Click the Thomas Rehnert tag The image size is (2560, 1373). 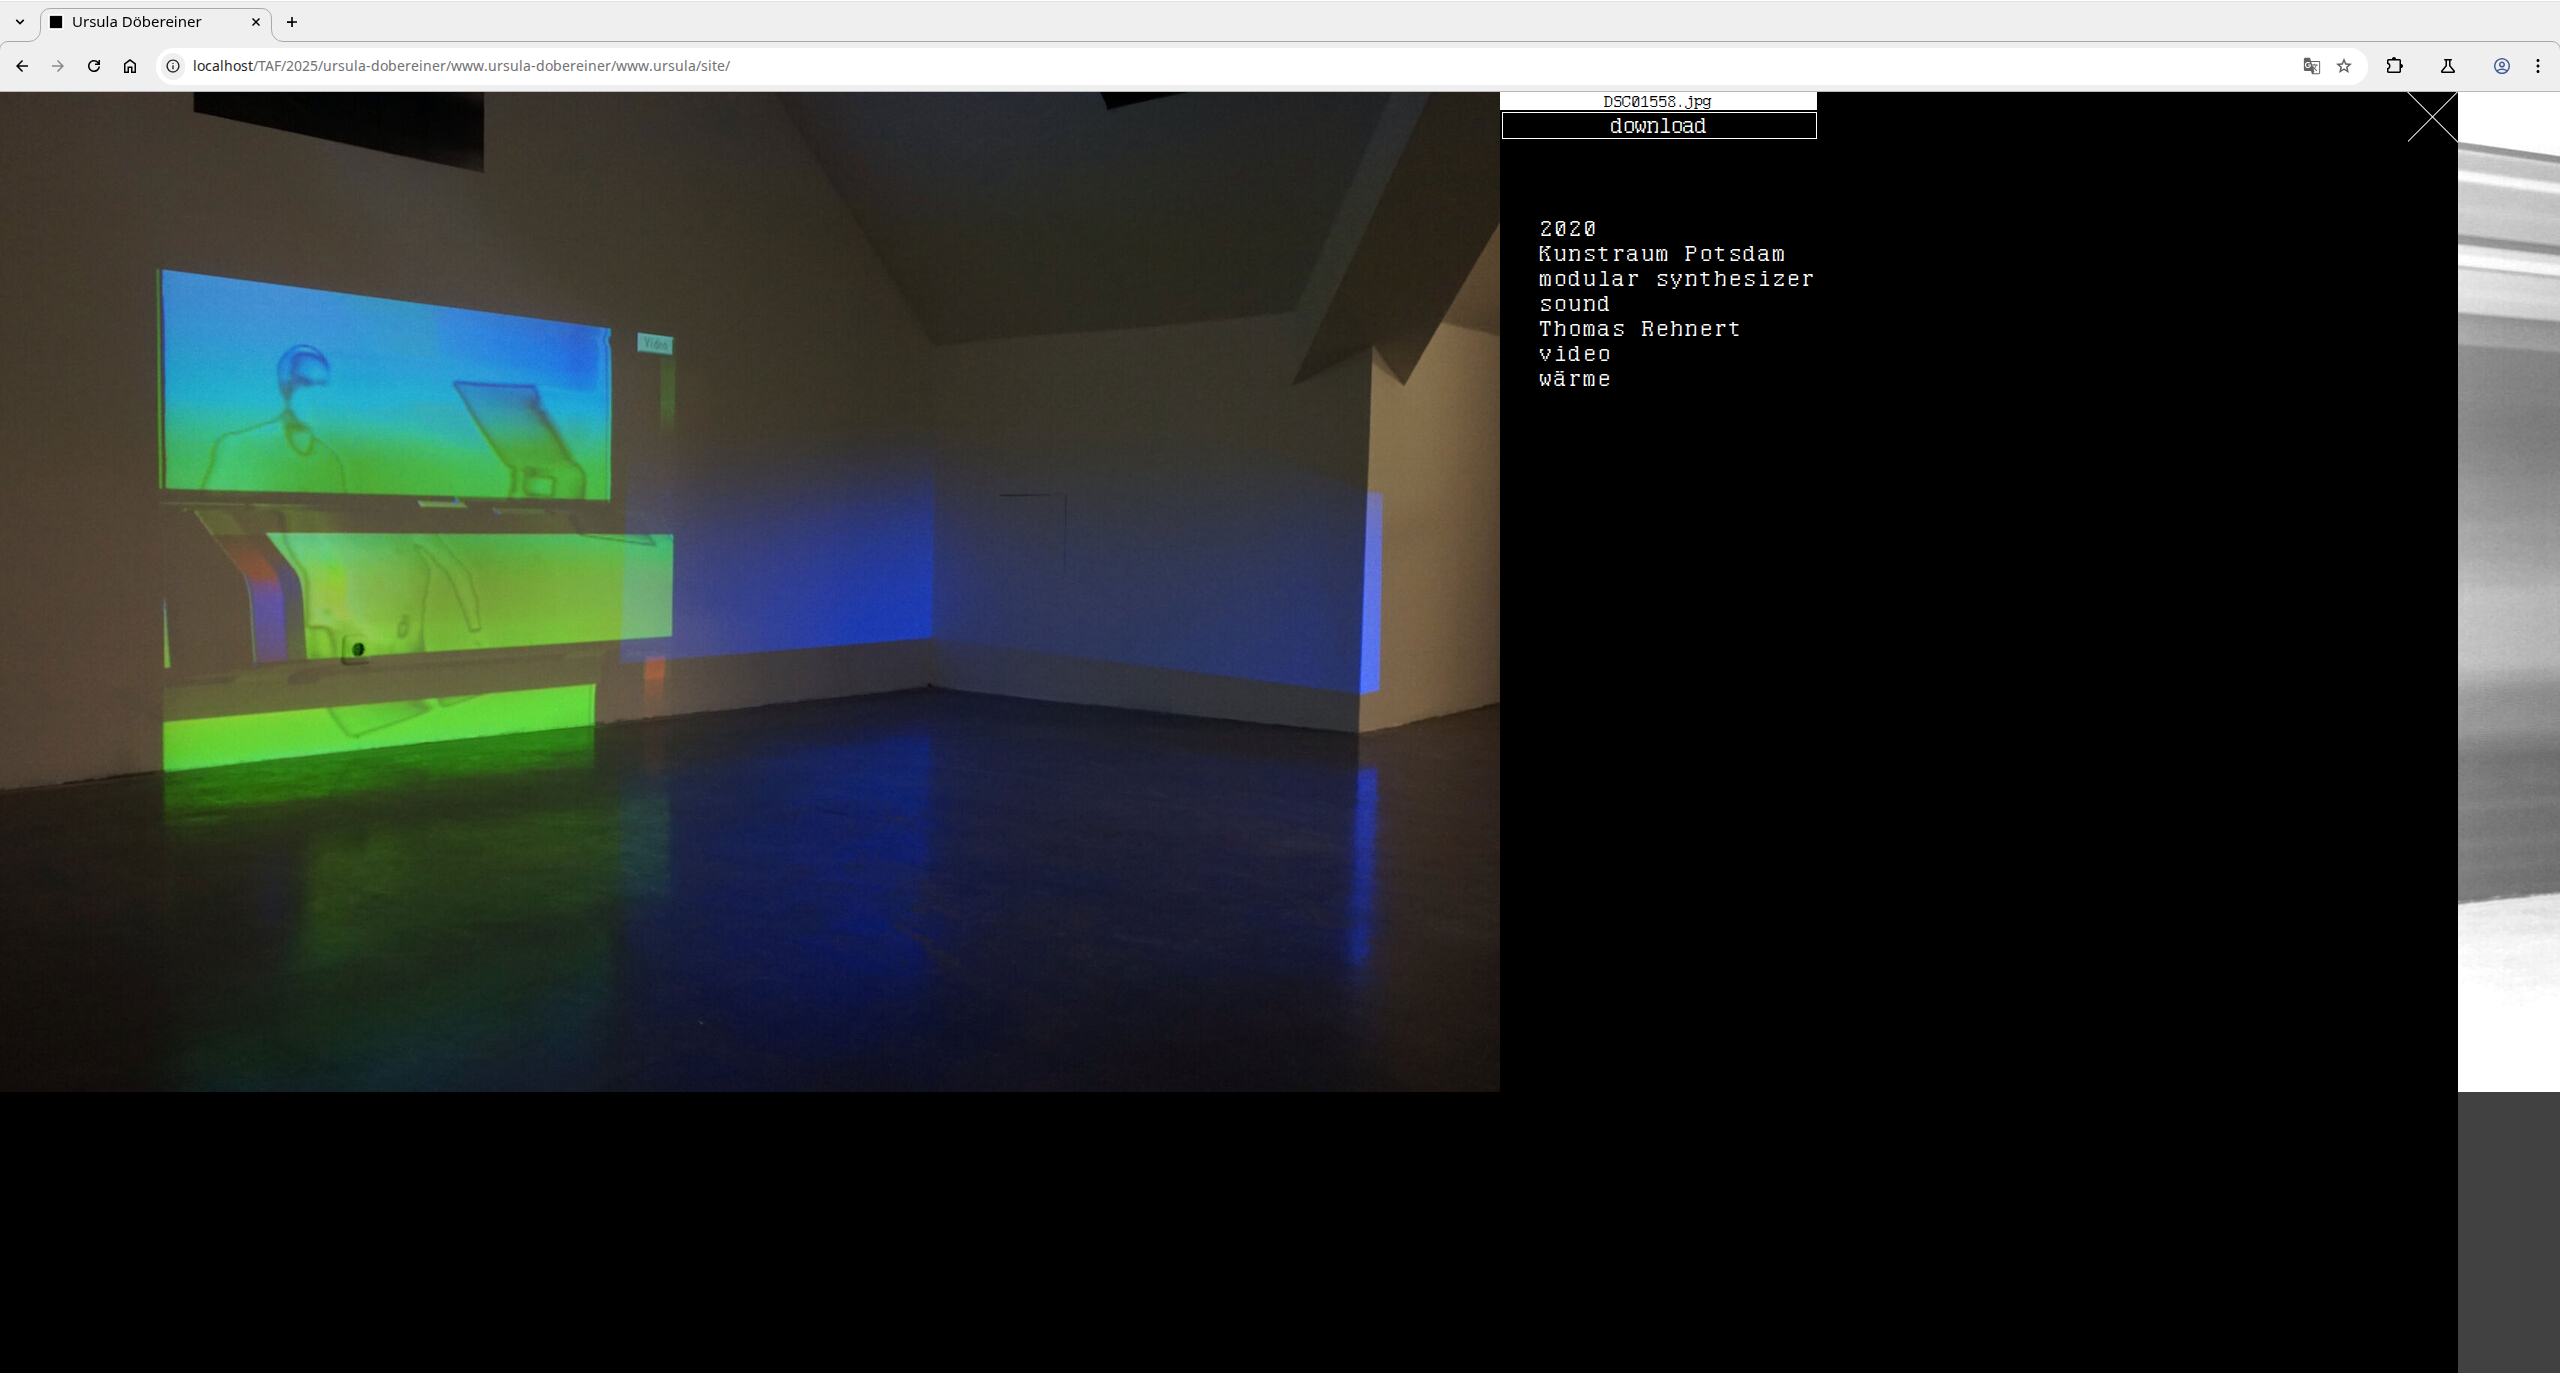pos(1639,329)
